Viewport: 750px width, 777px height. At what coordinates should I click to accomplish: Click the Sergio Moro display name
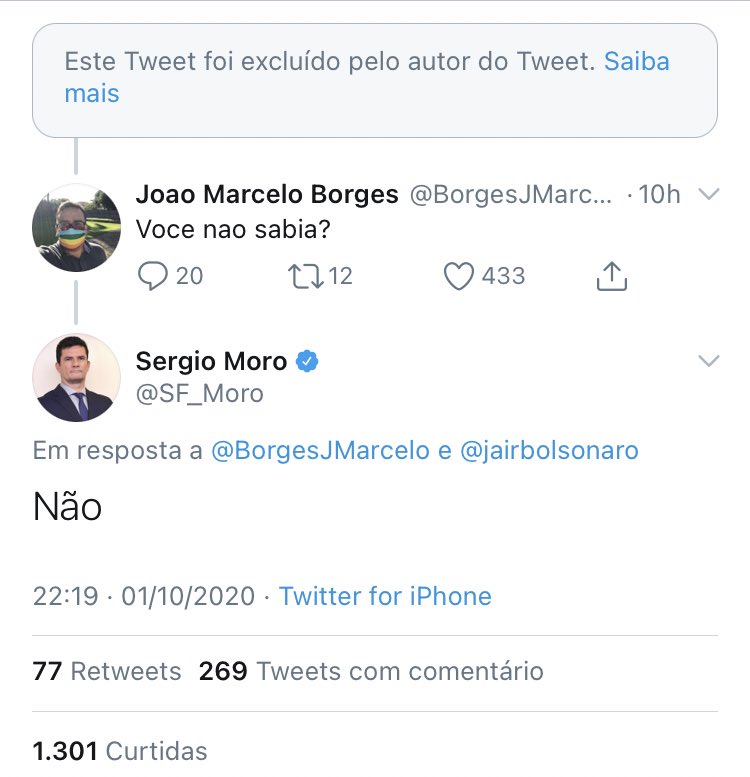(211, 361)
